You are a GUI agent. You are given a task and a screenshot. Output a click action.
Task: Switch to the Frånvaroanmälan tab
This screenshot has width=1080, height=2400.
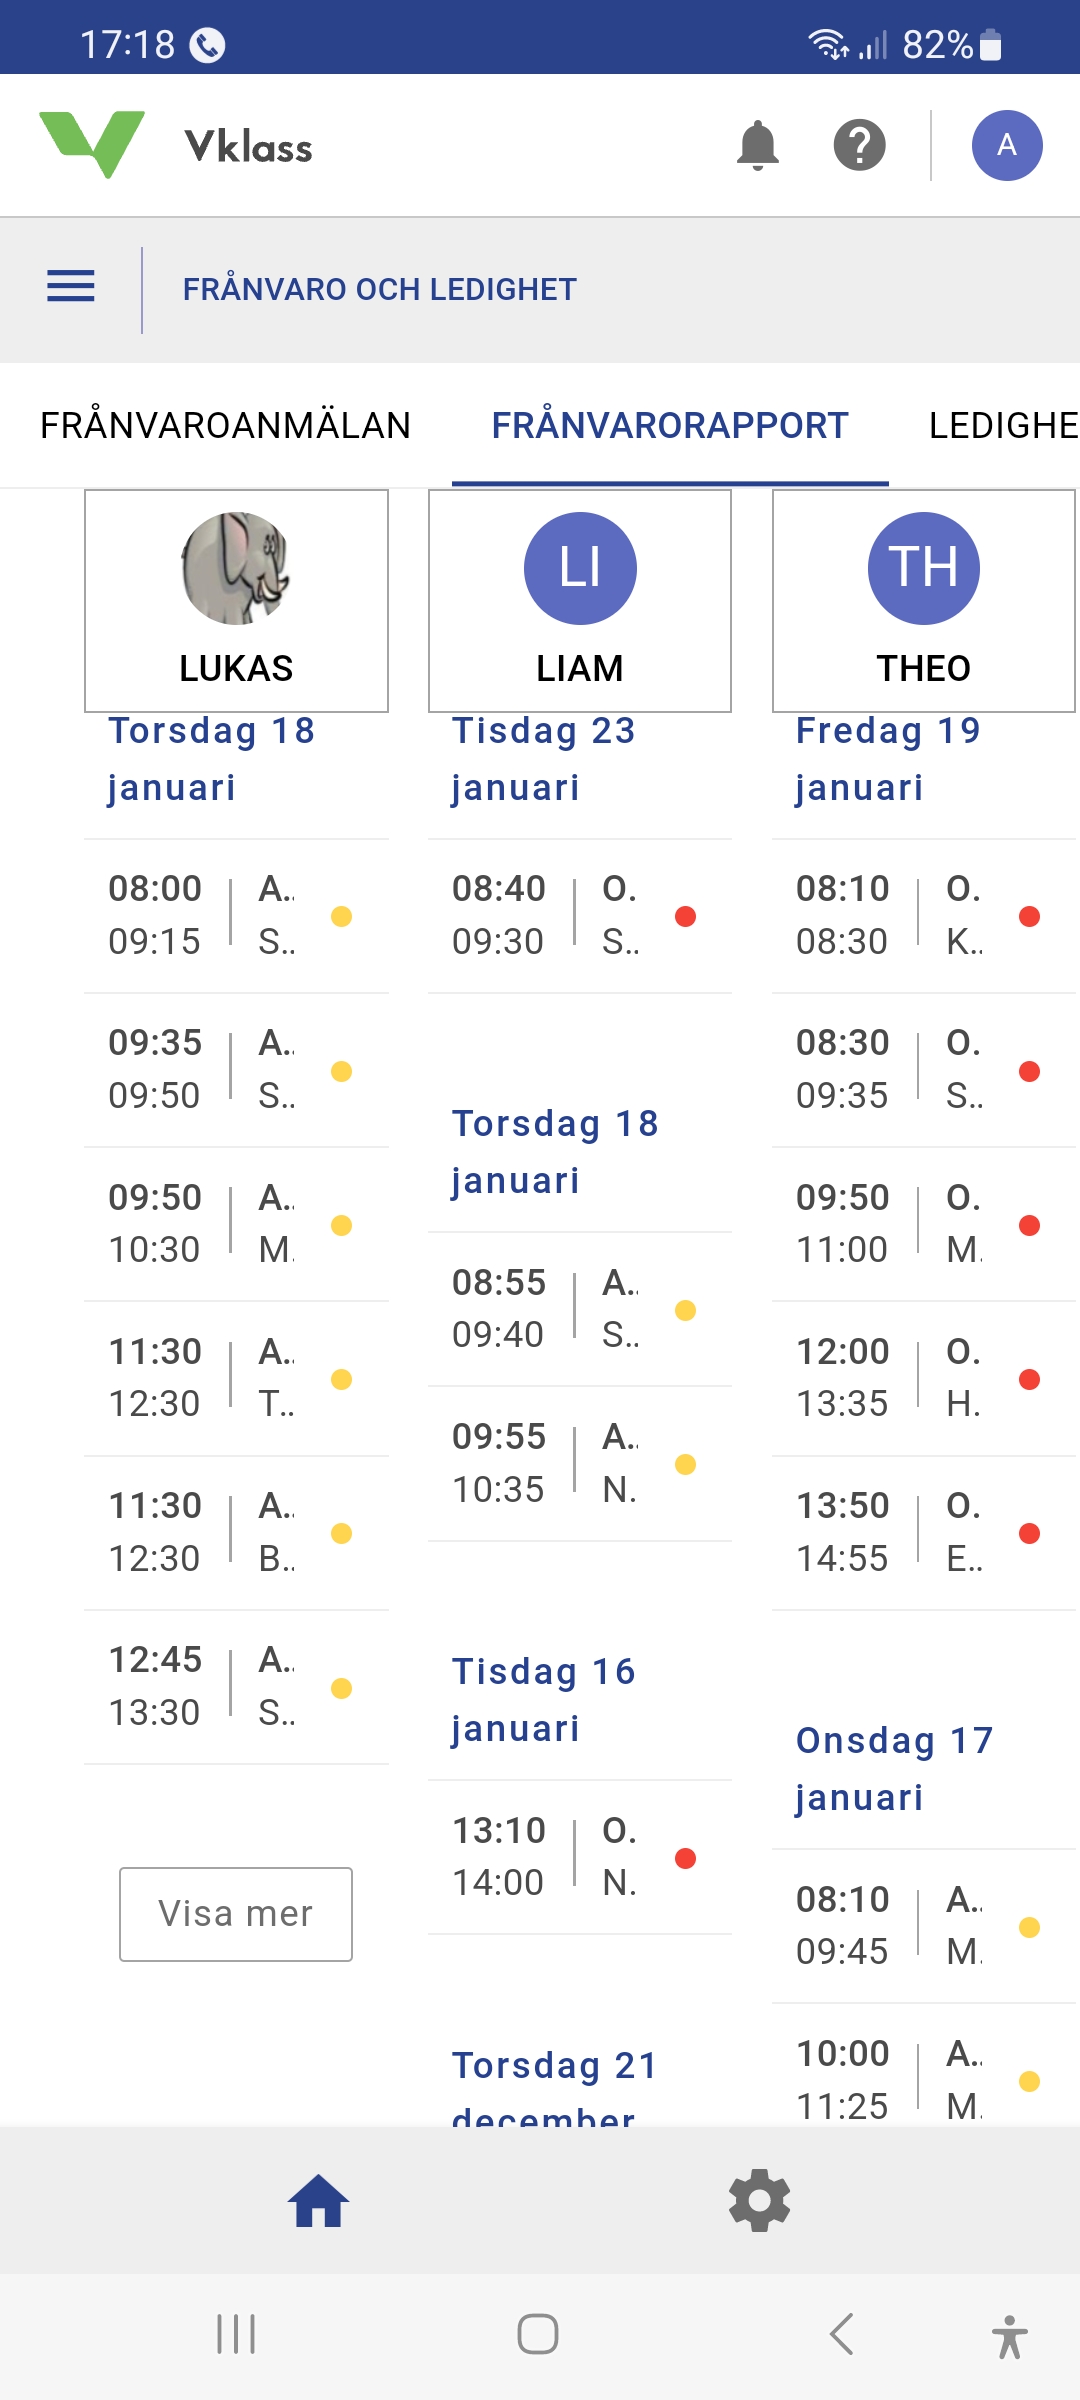pos(225,426)
